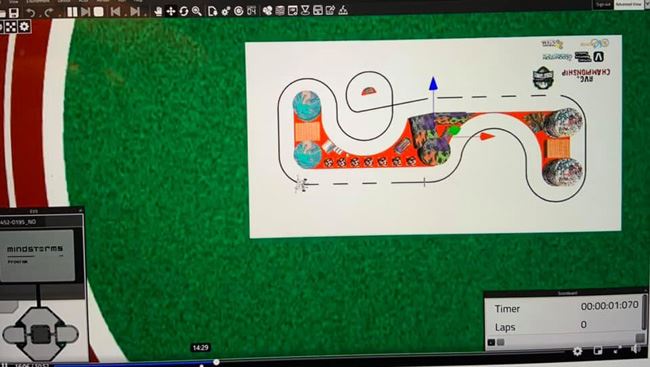Click the Undo arrow in toolbar

click(31, 12)
